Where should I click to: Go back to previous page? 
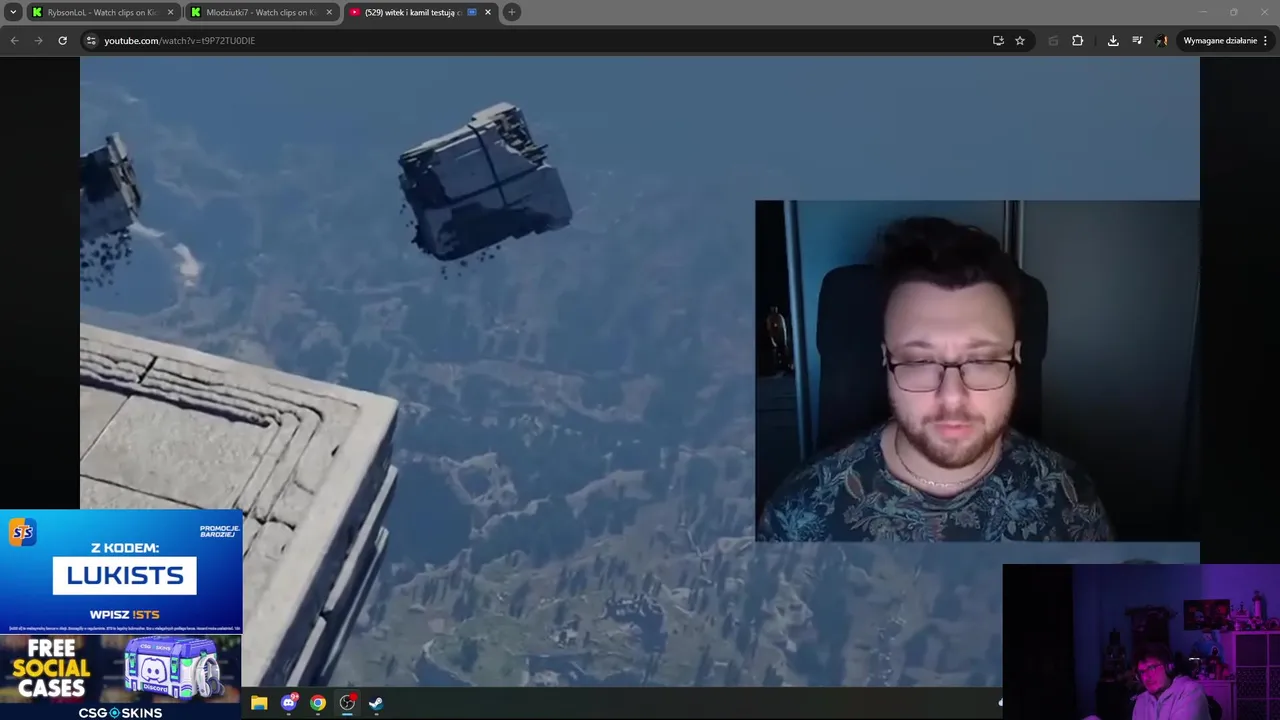point(14,40)
